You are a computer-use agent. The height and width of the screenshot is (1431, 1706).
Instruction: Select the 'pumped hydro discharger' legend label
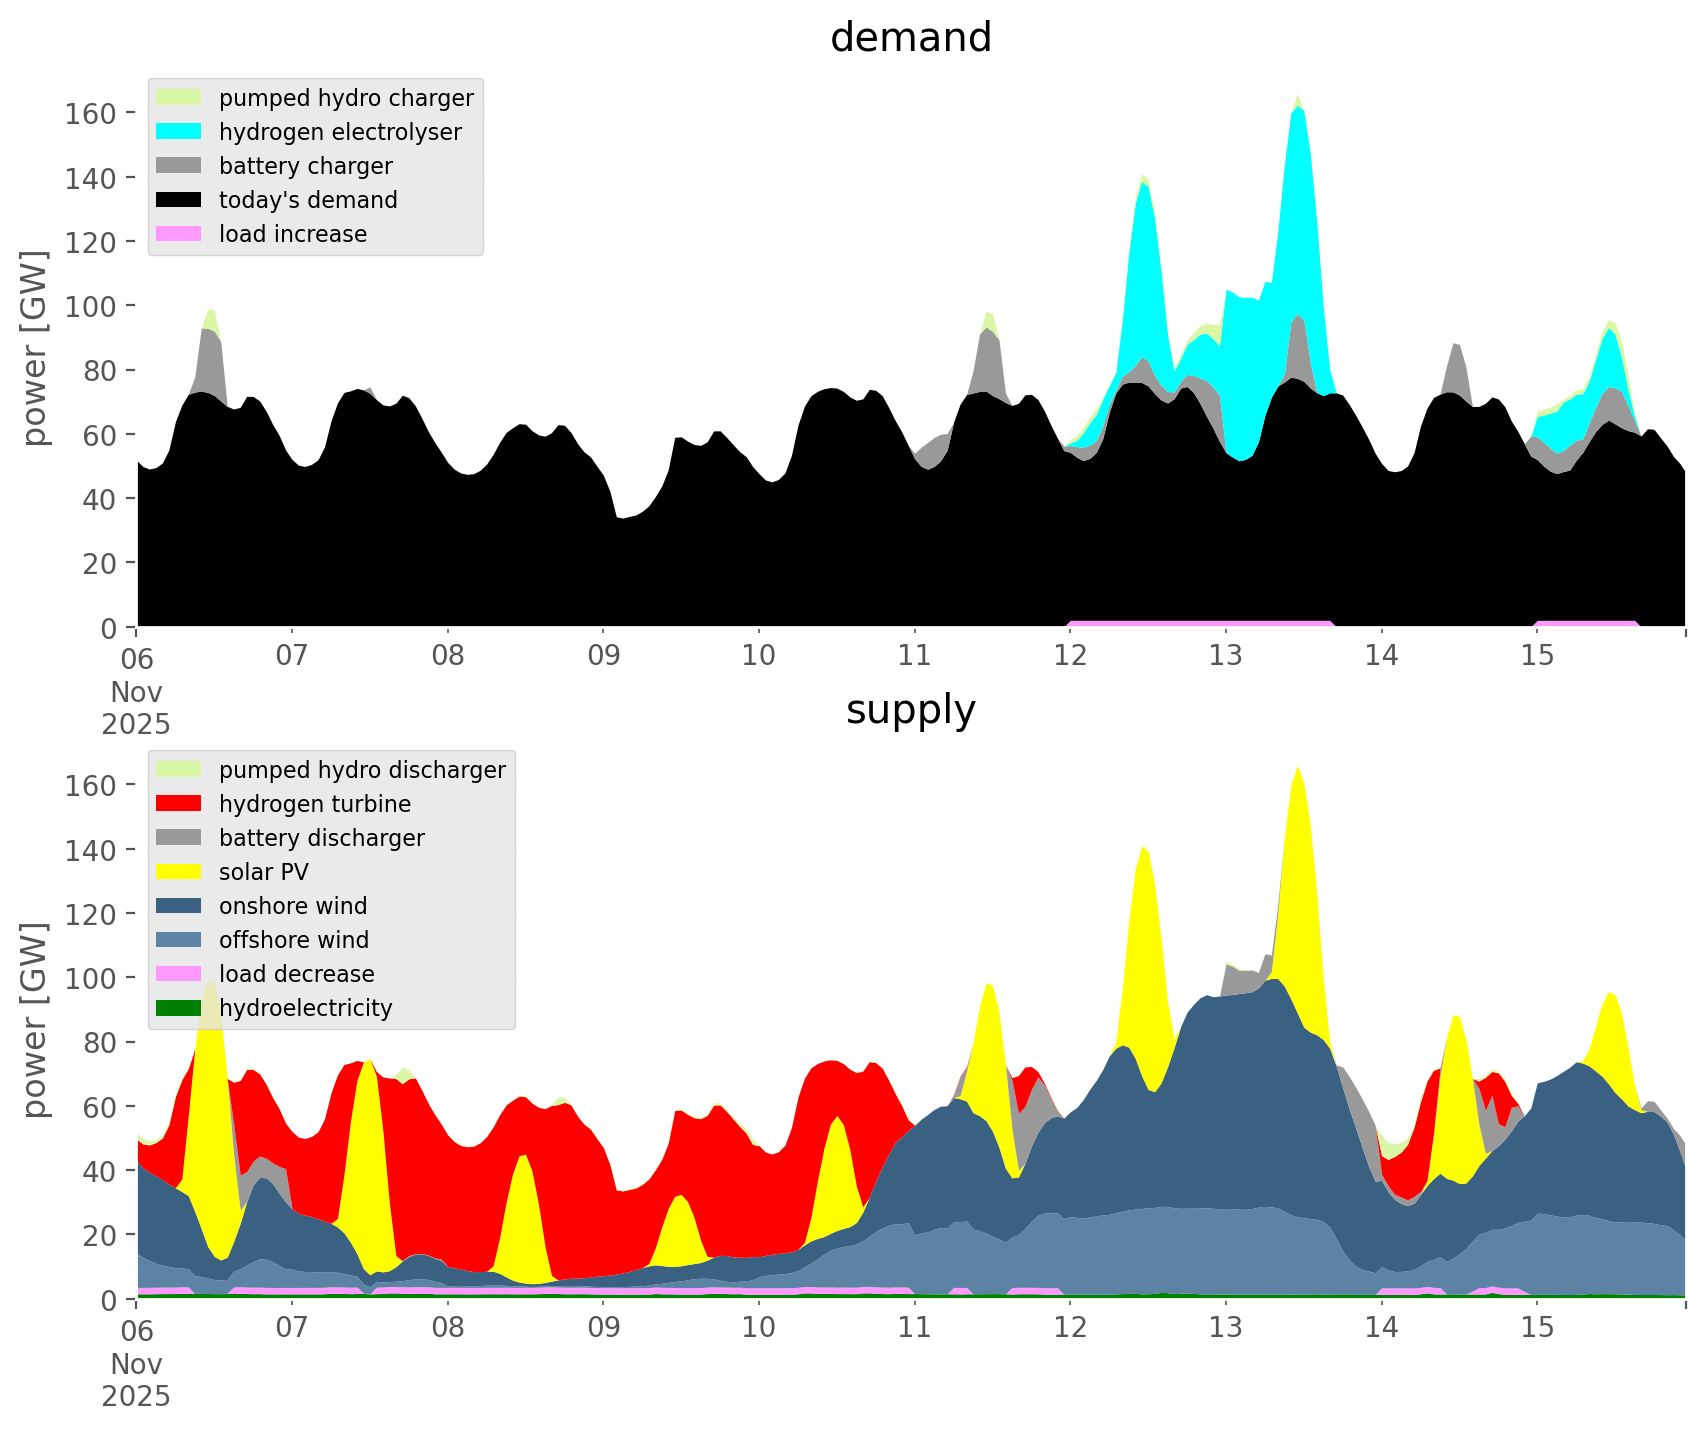362,770
